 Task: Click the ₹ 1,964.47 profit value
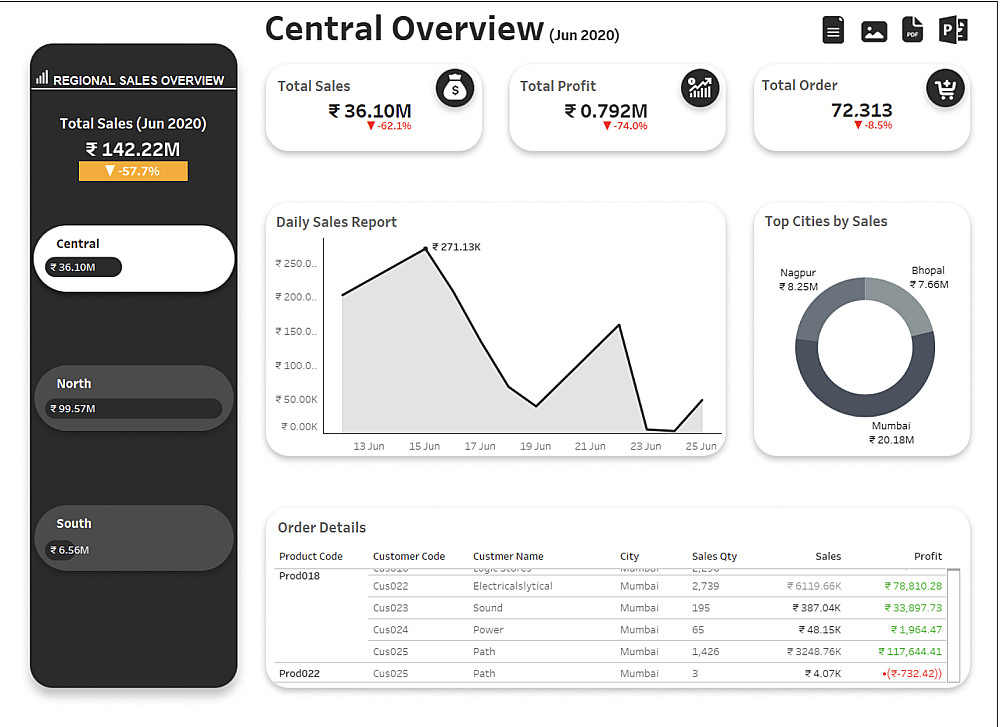coord(916,629)
